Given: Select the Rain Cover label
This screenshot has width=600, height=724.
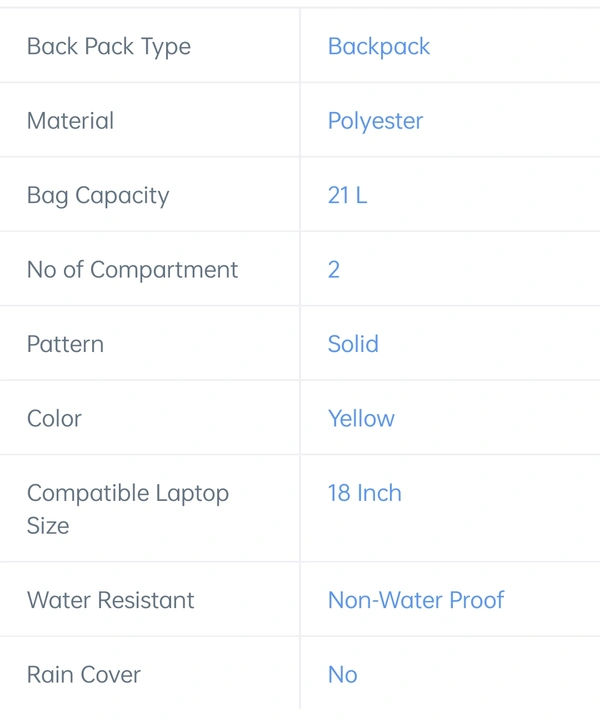Looking at the screenshot, I should (x=84, y=675).
